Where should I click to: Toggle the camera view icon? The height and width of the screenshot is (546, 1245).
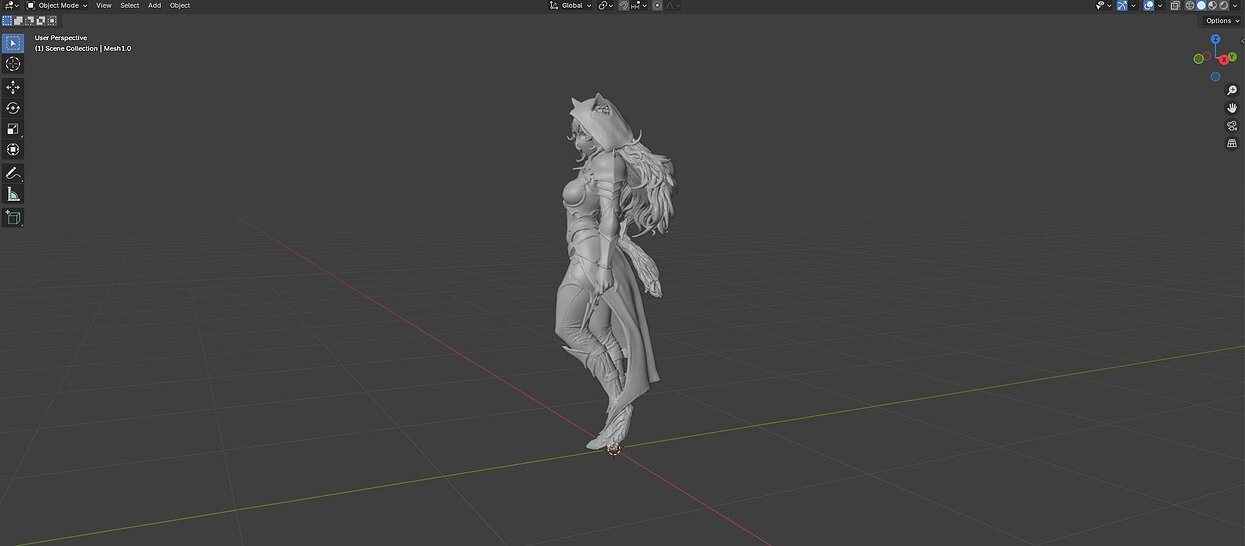[1232, 126]
